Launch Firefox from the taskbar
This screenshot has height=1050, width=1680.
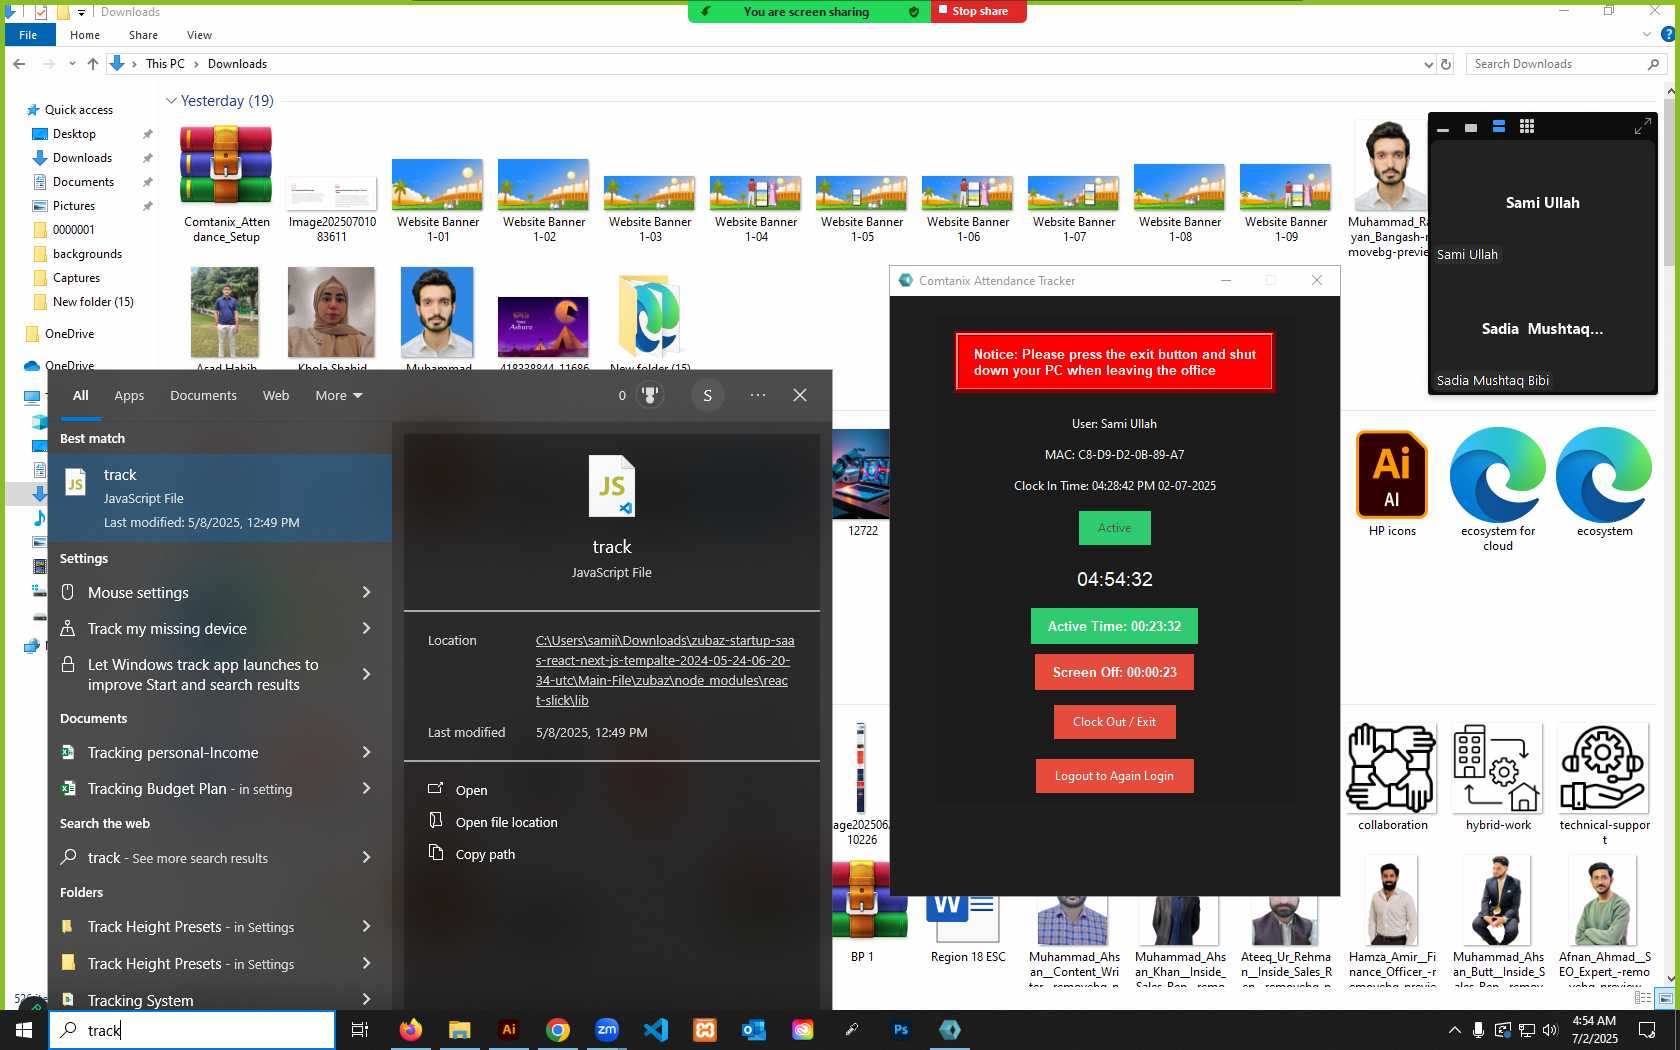coord(410,1030)
